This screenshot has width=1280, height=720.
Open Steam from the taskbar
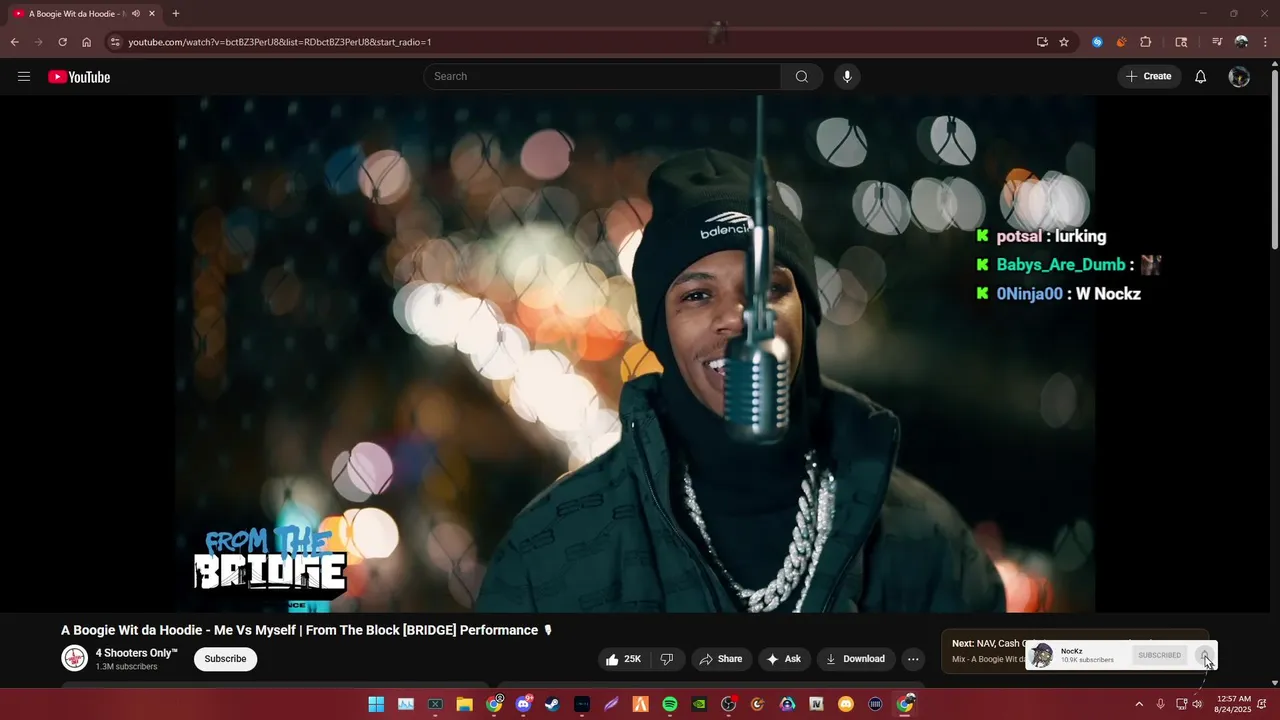pyautogui.click(x=552, y=704)
